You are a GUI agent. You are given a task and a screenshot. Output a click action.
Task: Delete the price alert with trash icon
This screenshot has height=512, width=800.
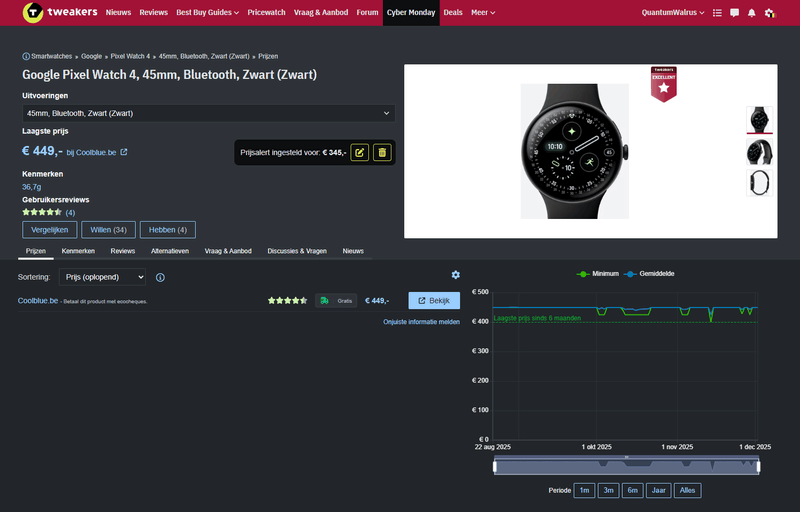point(382,152)
